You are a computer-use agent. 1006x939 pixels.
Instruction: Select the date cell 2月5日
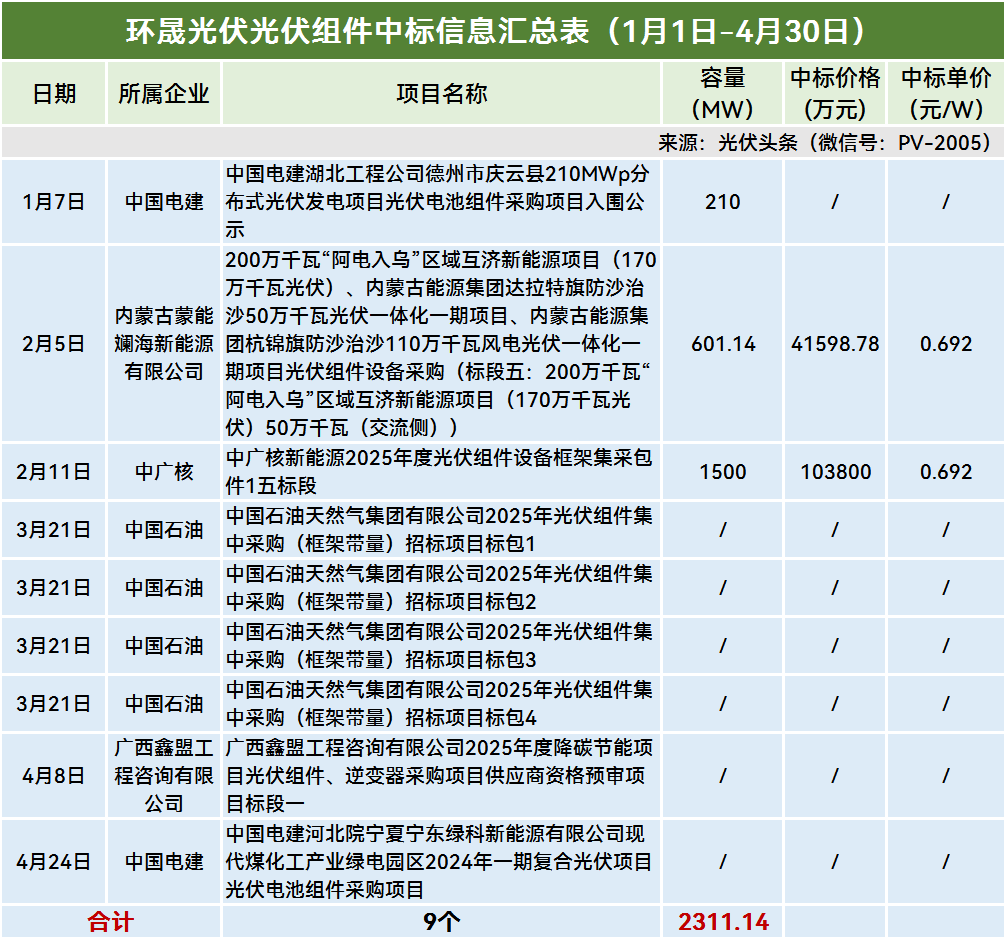click(x=53, y=344)
